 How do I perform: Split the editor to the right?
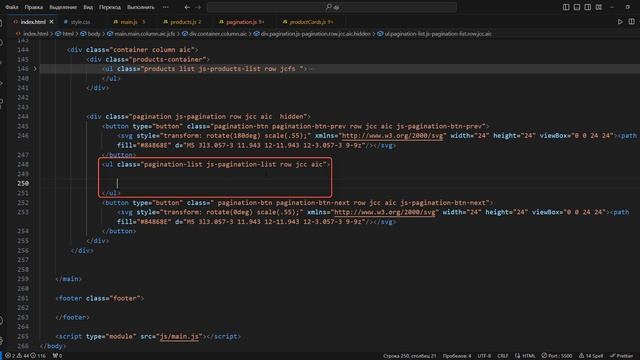coord(631,22)
